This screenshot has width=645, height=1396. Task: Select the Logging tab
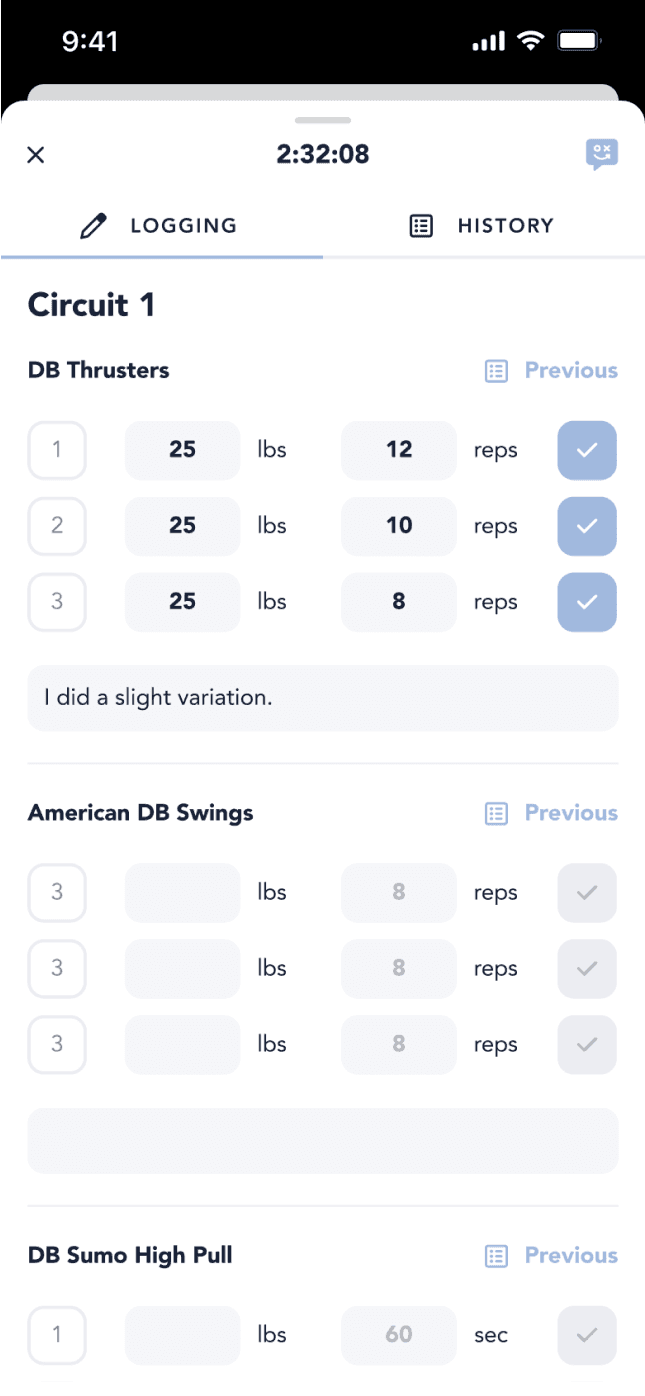(x=183, y=225)
